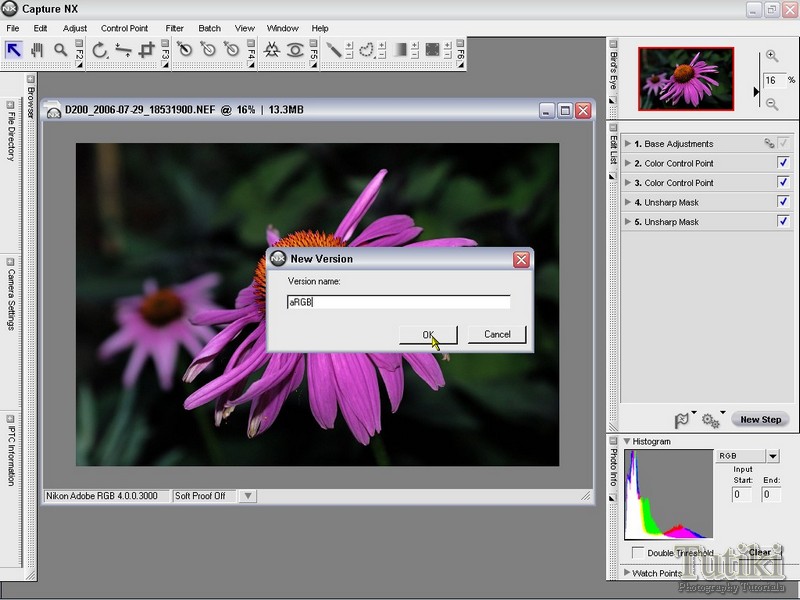The image size is (800, 600).
Task: Click the NX icon in New Version dialog title
Action: (278, 259)
